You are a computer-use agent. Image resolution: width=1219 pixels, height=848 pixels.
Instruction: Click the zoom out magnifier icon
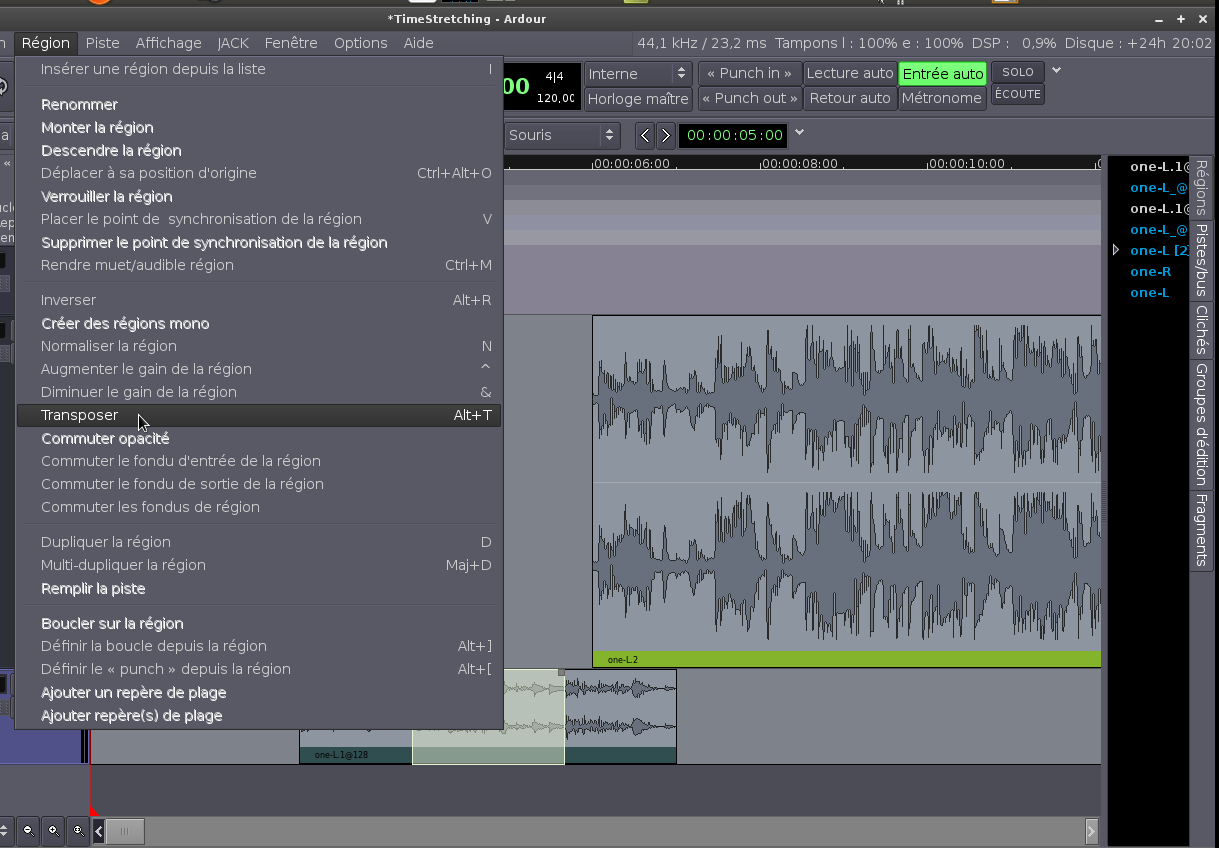(x=28, y=830)
